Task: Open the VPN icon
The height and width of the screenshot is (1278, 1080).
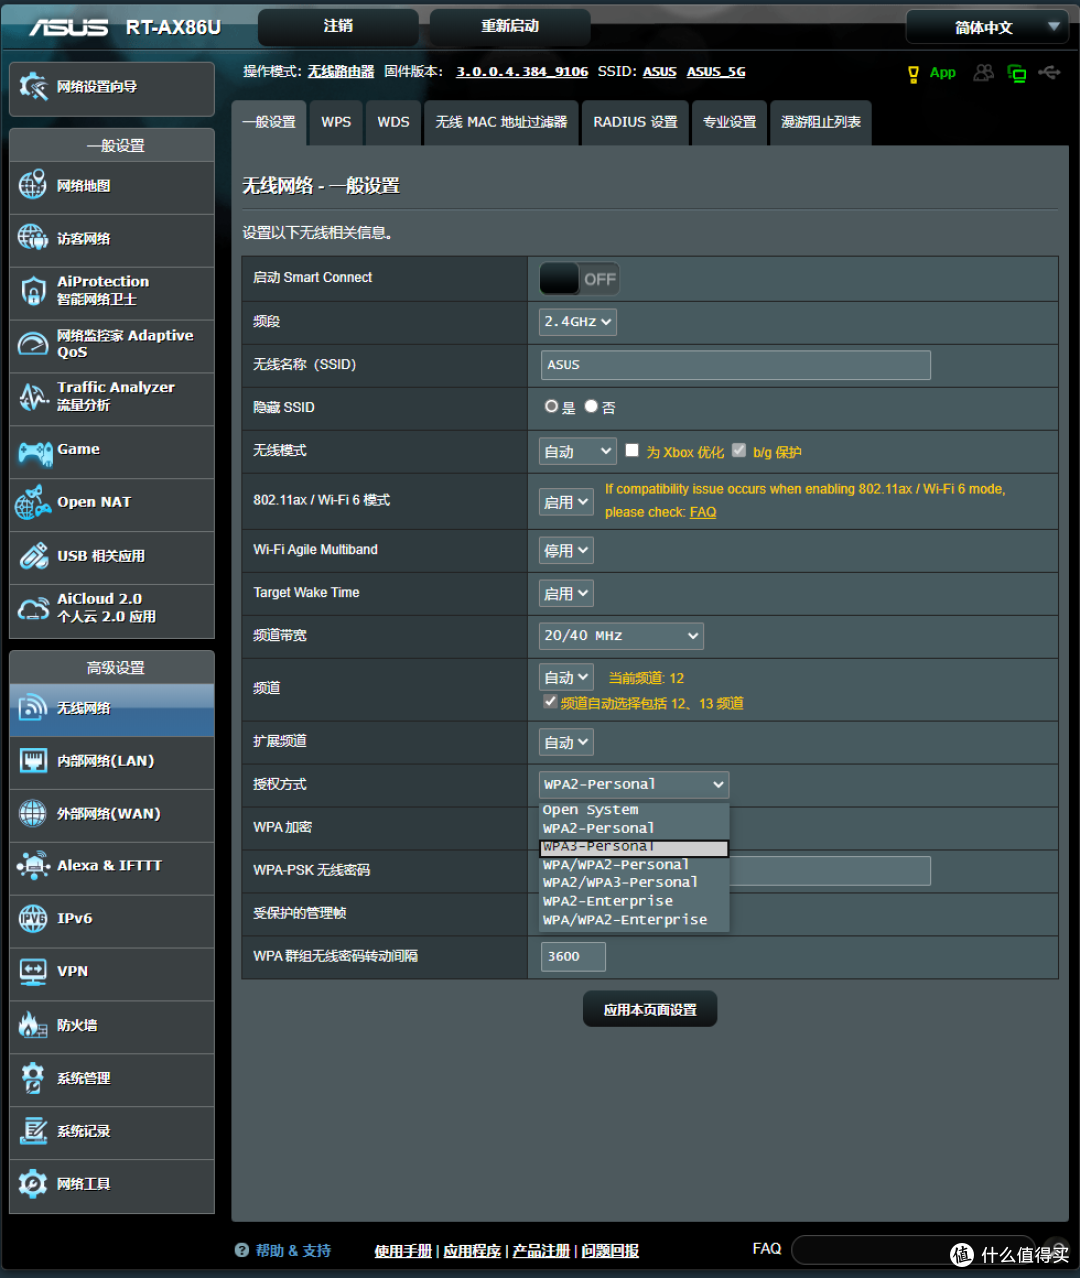Action: (33, 971)
